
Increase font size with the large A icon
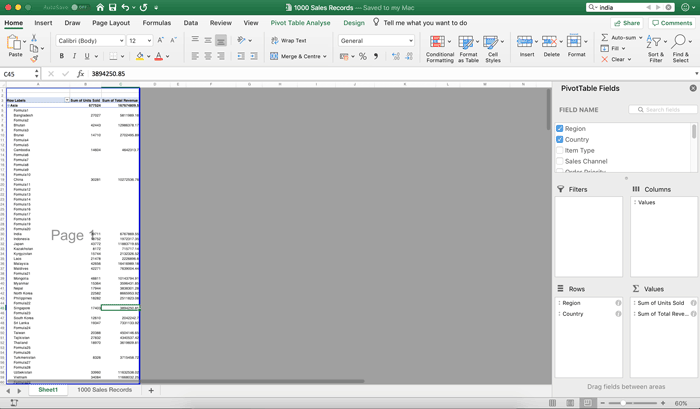(161, 40)
